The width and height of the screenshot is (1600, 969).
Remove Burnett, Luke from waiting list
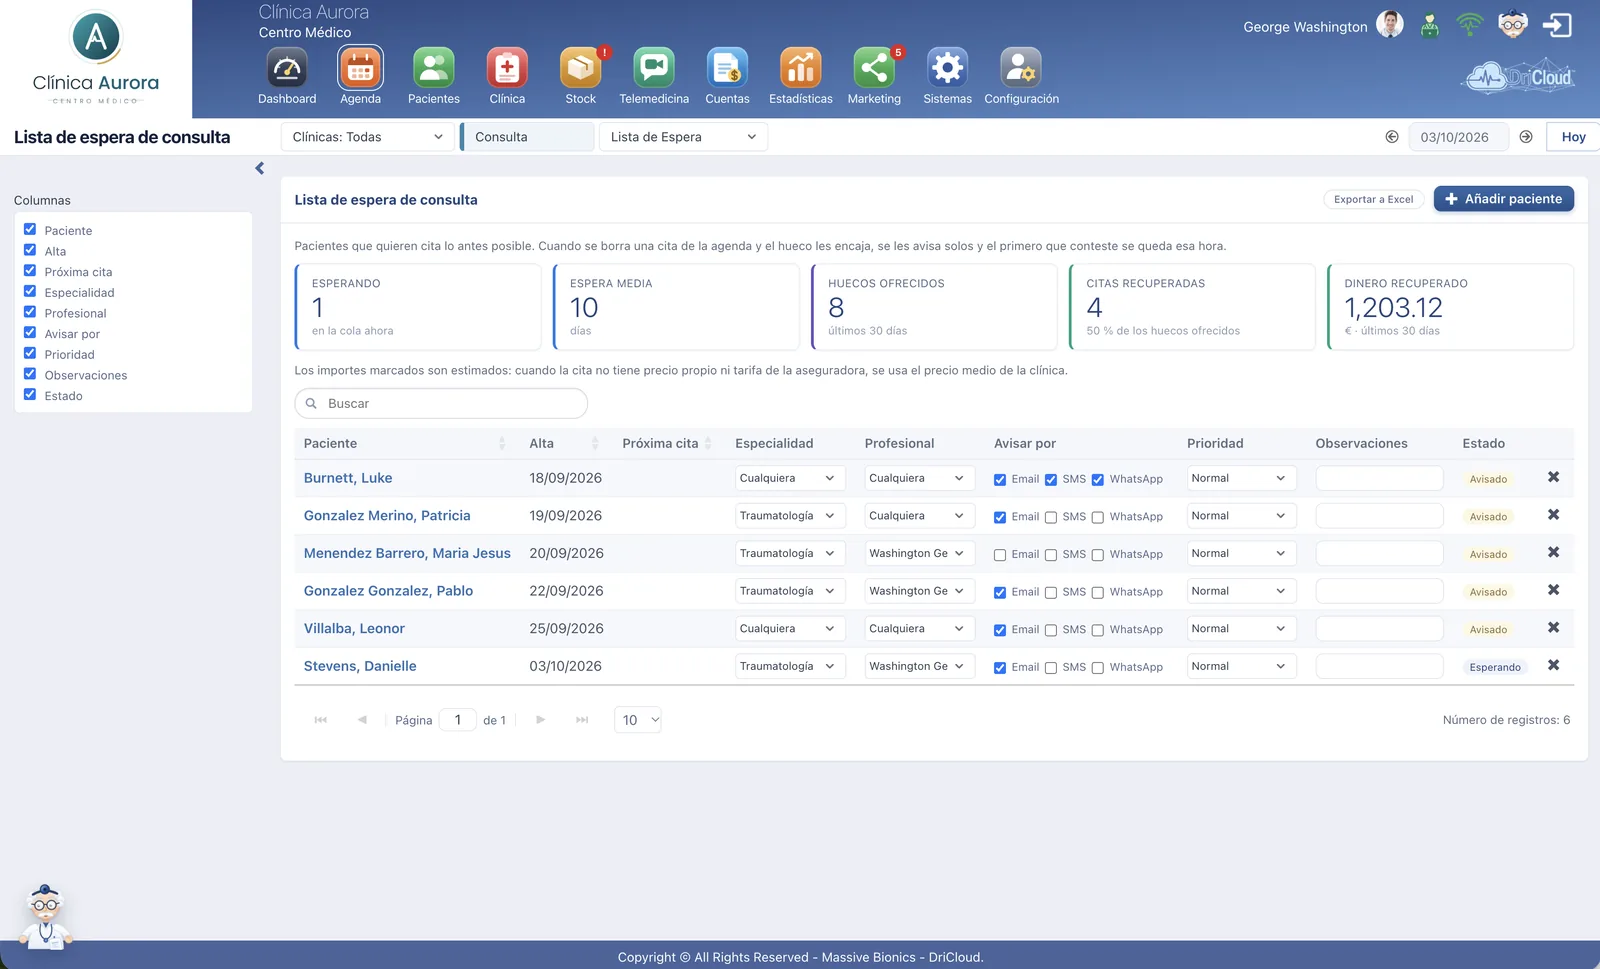point(1553,477)
